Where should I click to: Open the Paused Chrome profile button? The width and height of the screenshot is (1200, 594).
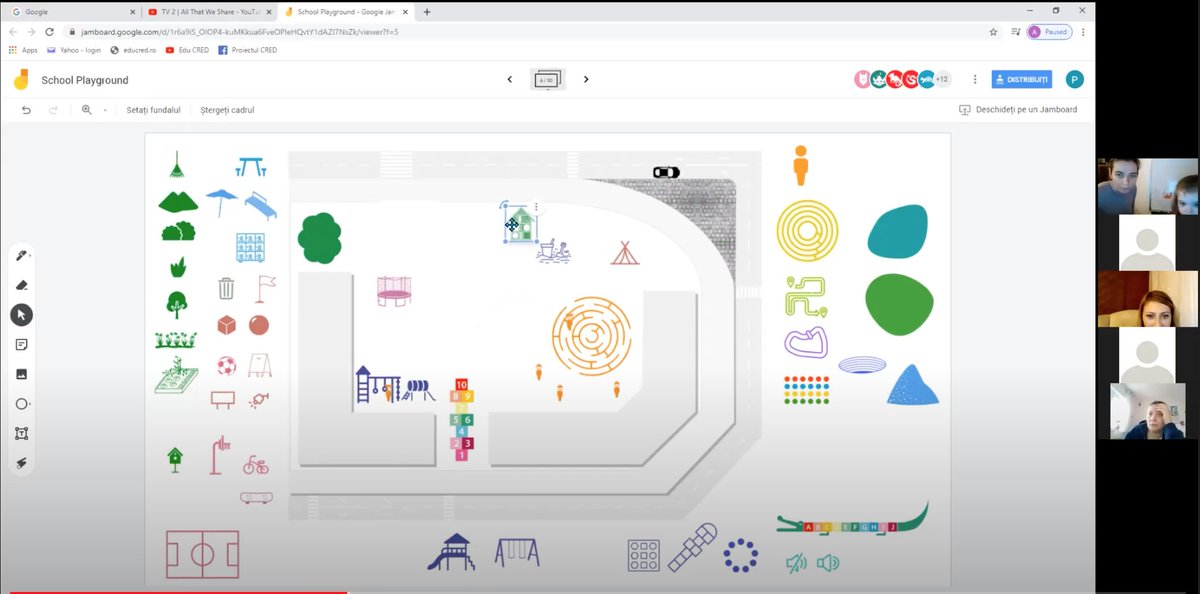(x=1050, y=31)
